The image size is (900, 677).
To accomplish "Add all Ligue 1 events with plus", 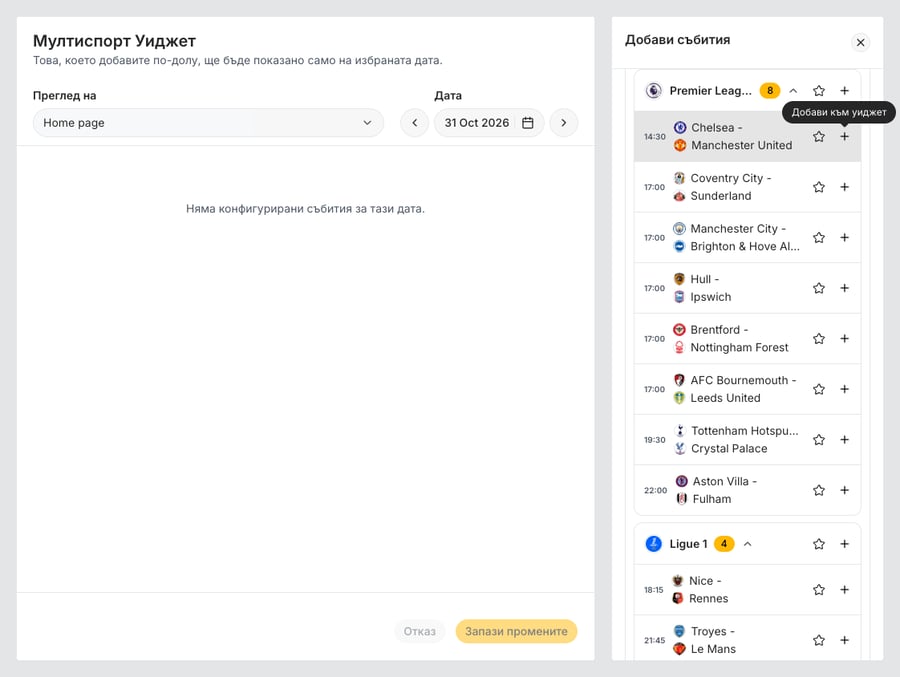I will click(x=844, y=544).
